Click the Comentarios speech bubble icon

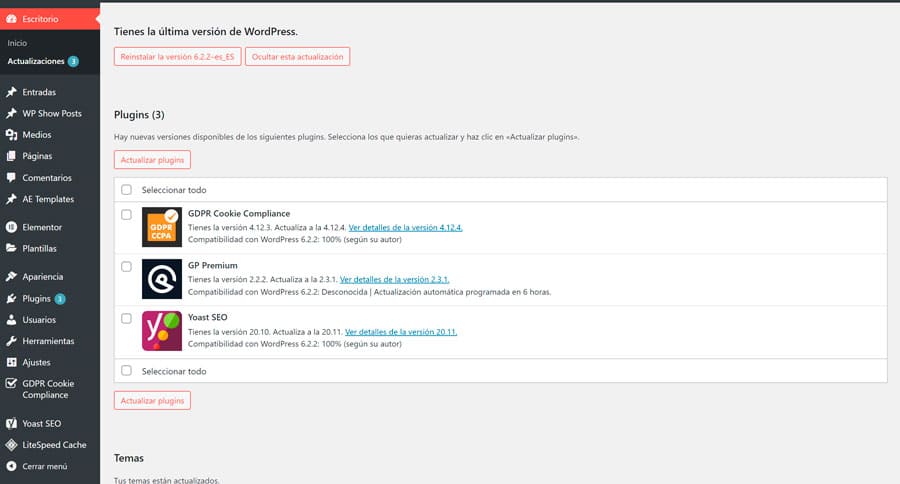[11, 177]
